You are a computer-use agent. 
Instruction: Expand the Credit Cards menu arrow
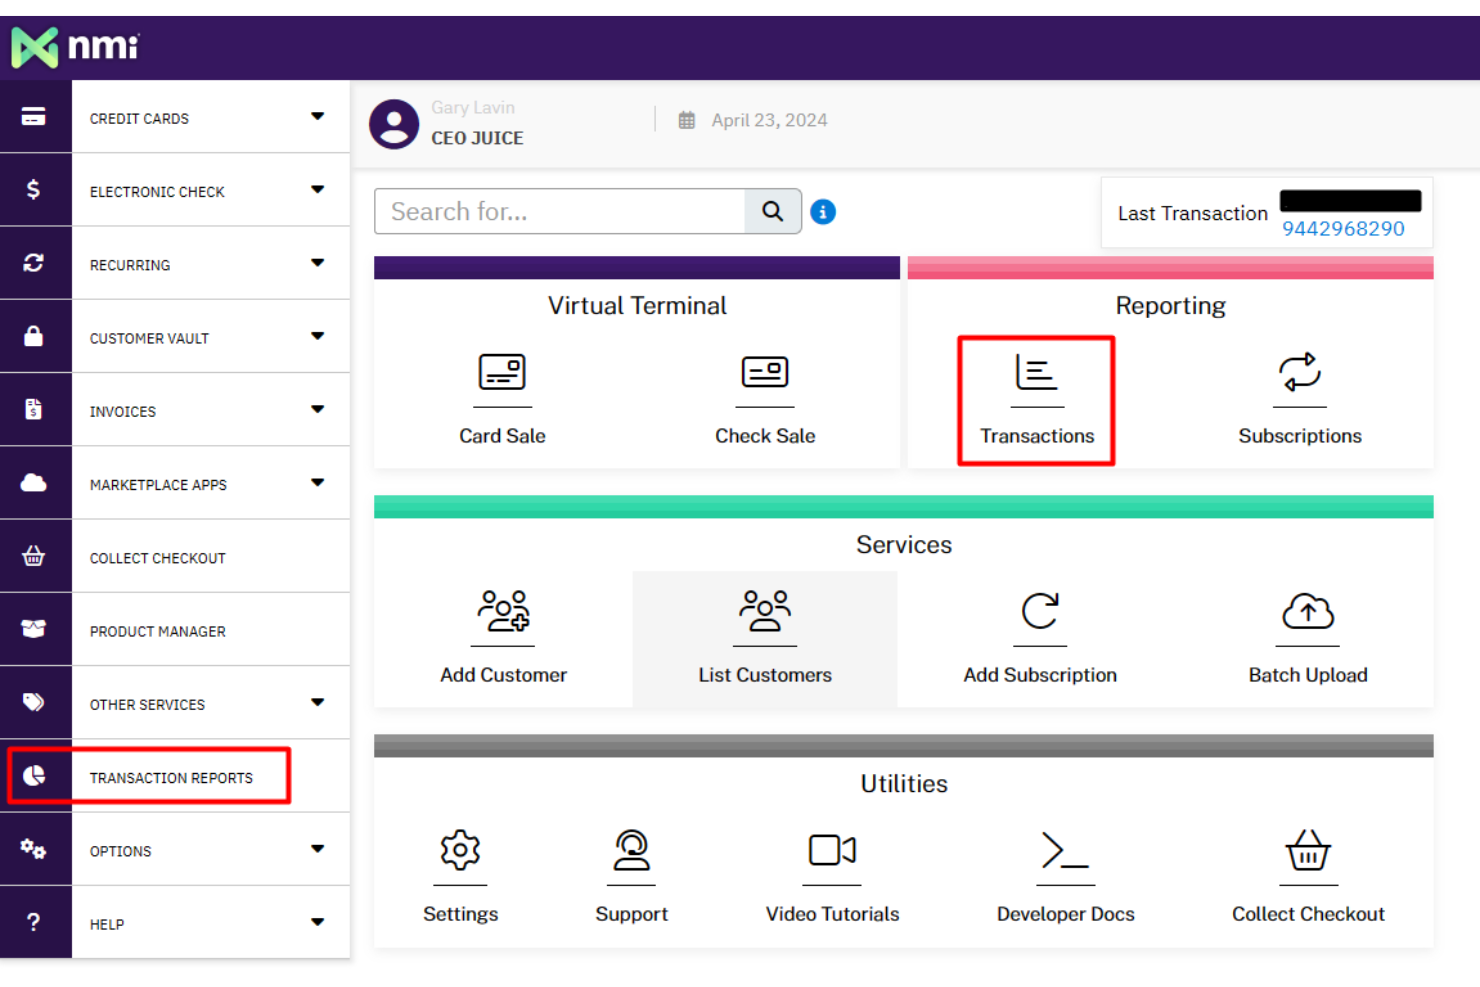pos(317,117)
